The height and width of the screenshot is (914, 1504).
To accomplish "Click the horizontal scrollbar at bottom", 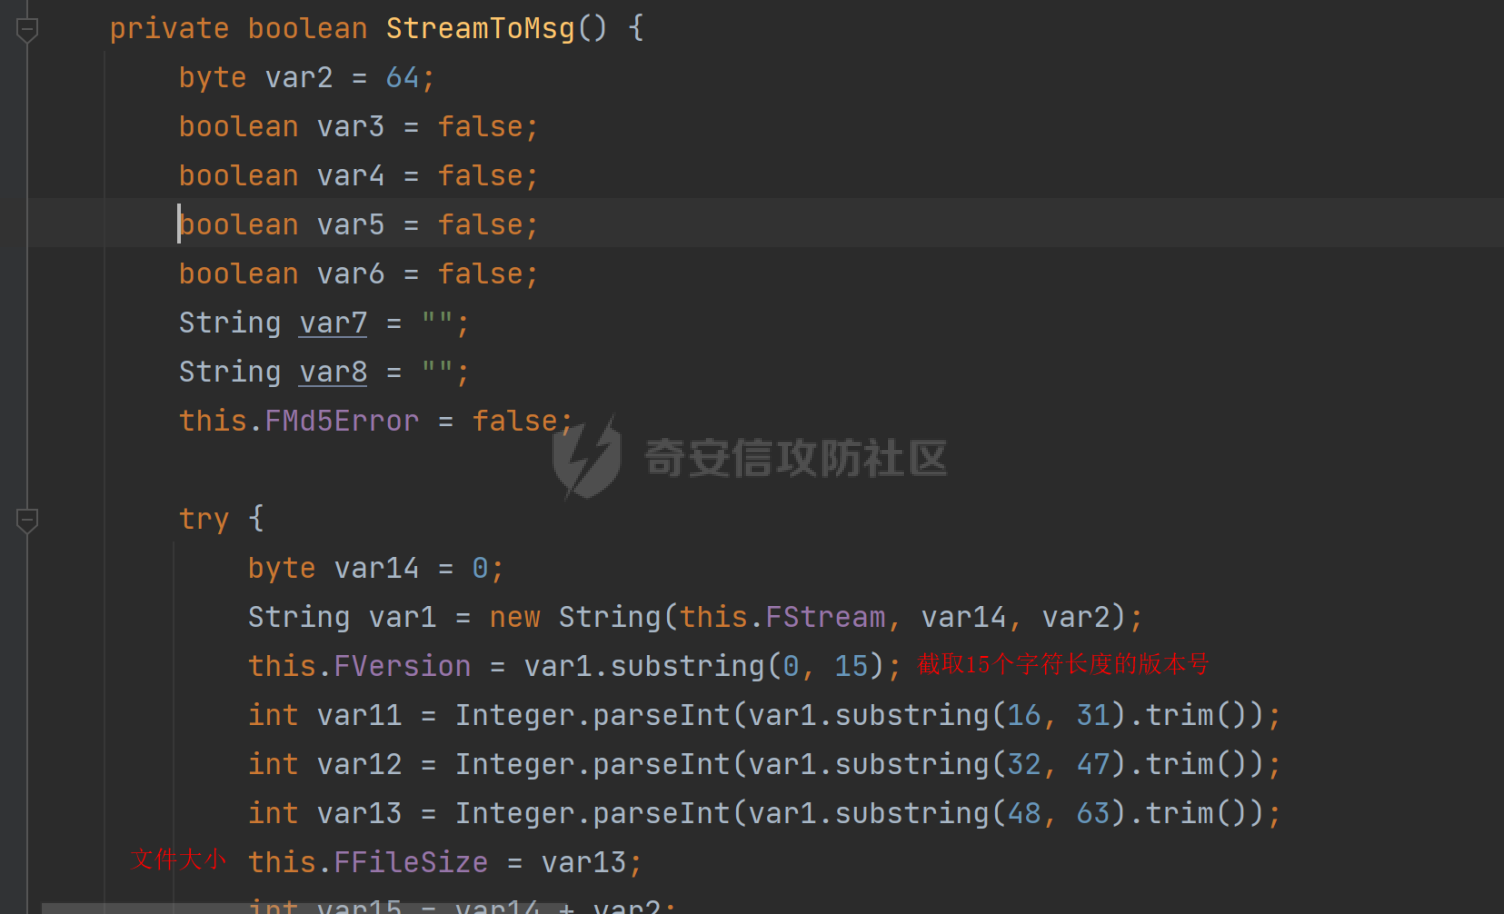I will pyautogui.click(x=300, y=908).
